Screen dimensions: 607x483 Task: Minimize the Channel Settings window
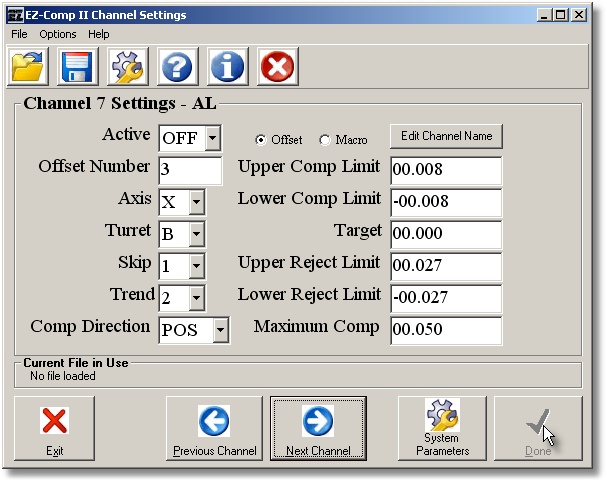544,15
